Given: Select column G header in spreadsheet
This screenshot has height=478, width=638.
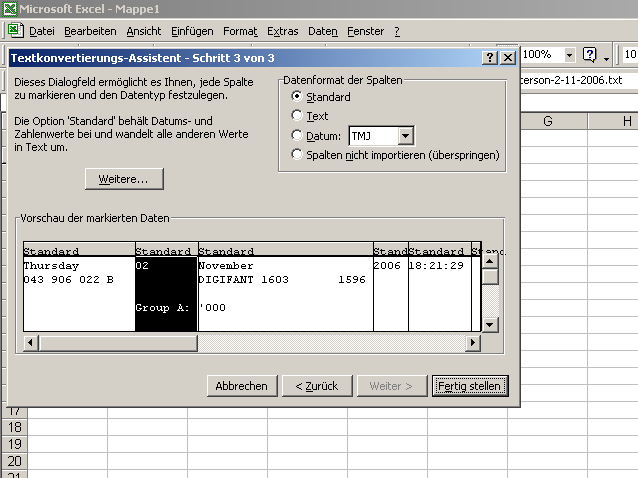Looking at the screenshot, I should (548, 121).
